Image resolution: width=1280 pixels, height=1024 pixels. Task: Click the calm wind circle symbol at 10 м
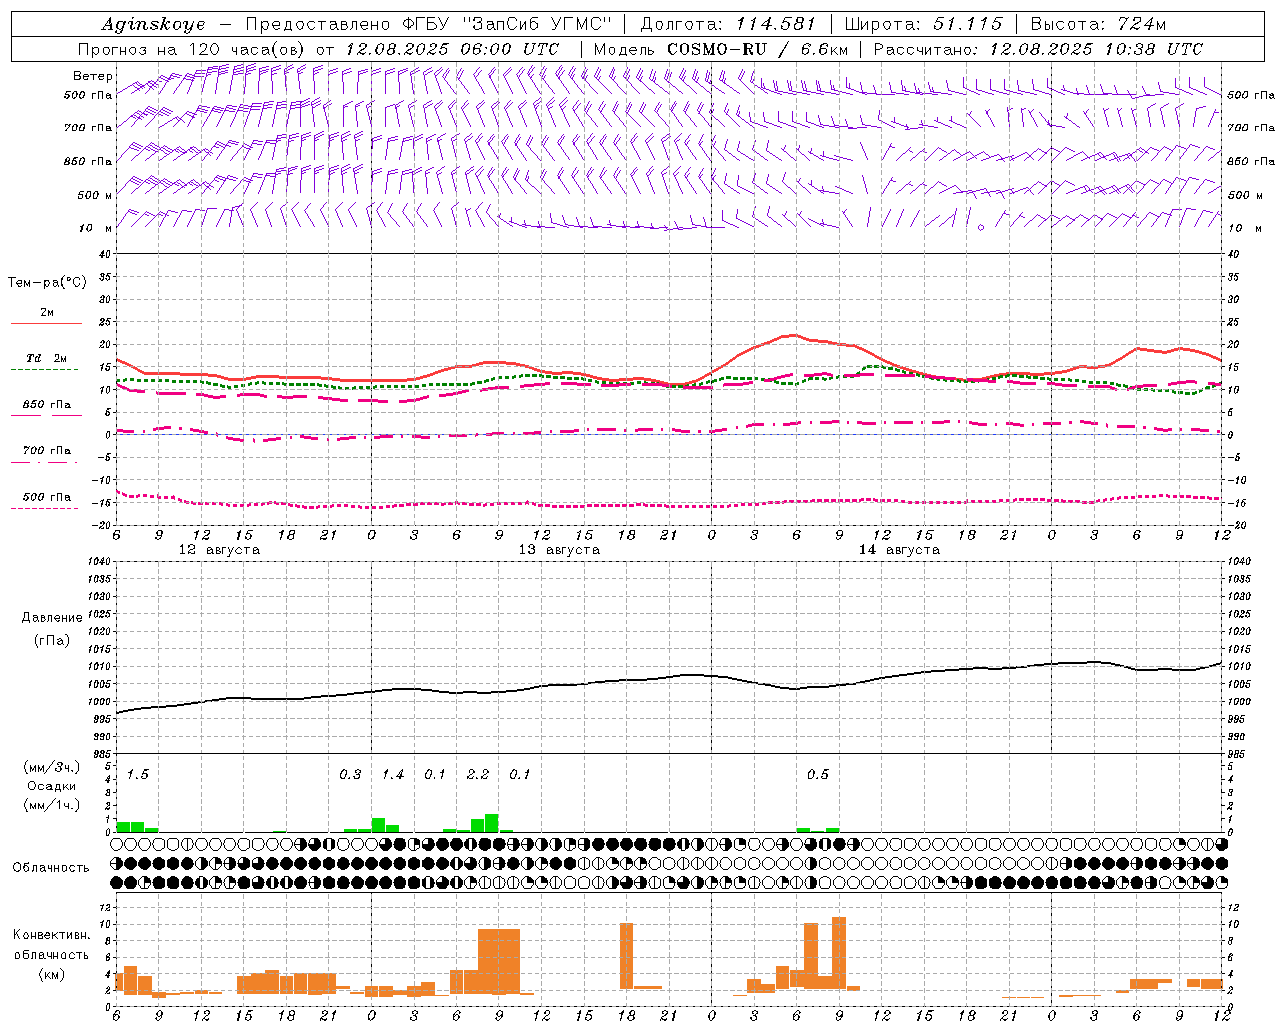tap(981, 228)
